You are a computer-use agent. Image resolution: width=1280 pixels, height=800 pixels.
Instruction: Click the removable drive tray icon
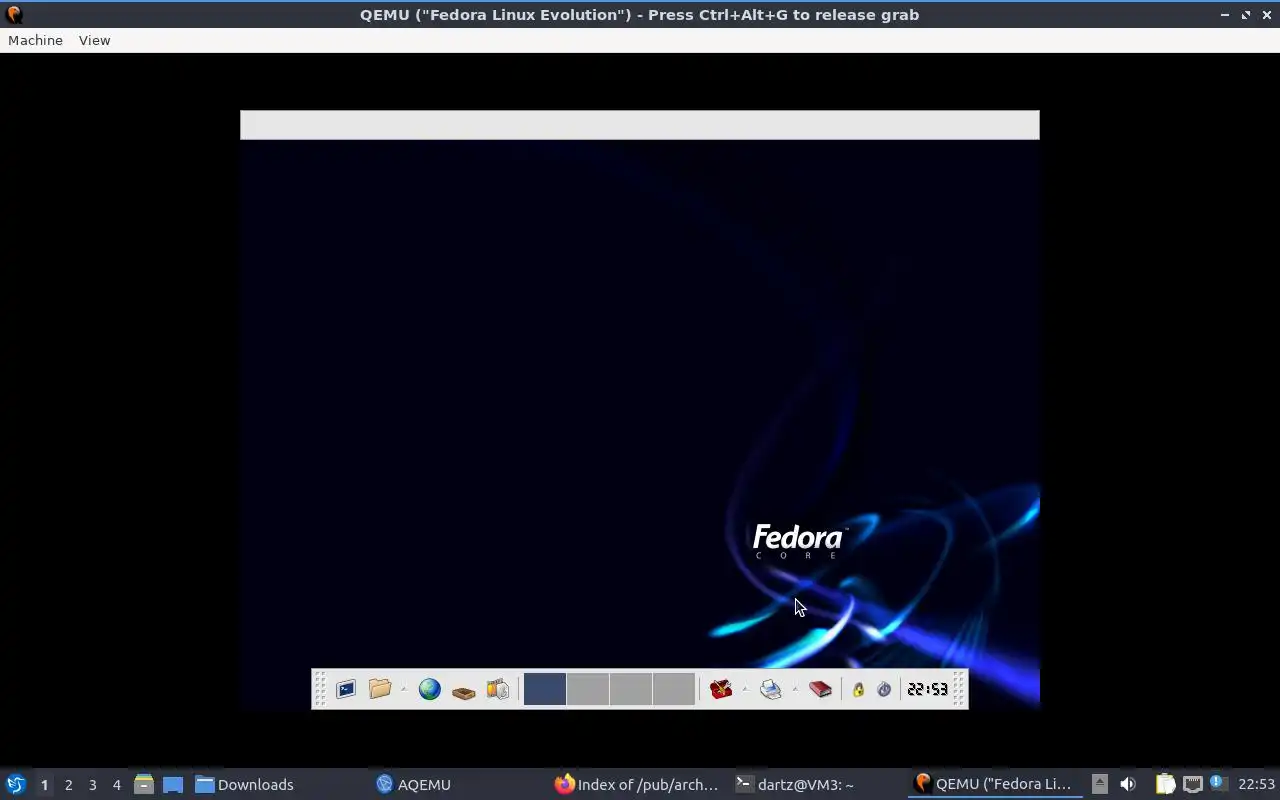1099,784
